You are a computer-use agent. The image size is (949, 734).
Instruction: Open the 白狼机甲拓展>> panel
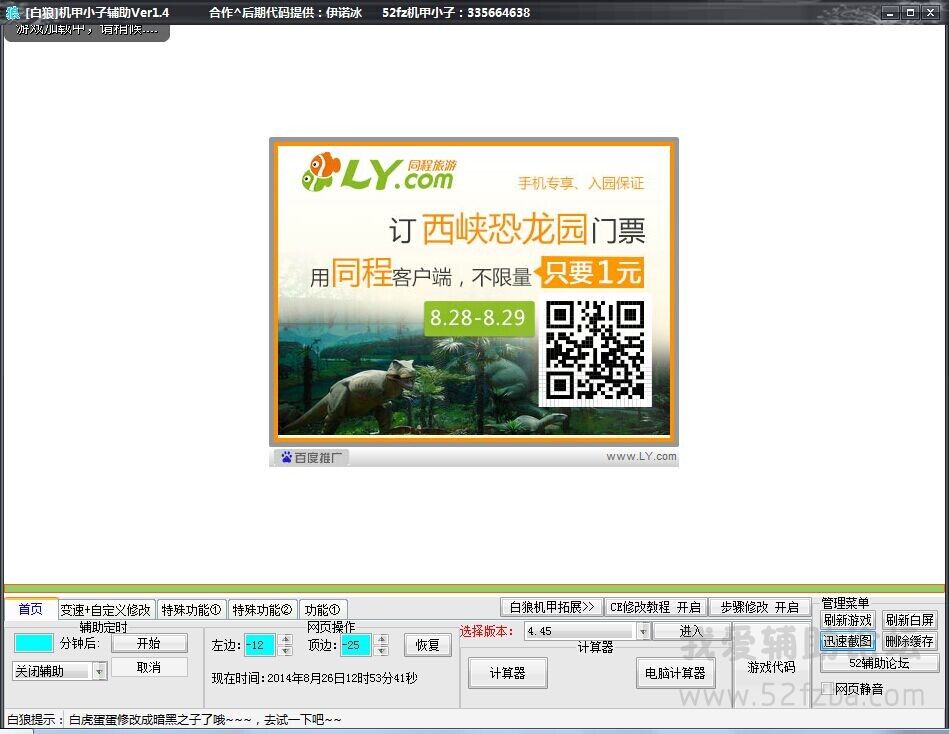coord(551,607)
